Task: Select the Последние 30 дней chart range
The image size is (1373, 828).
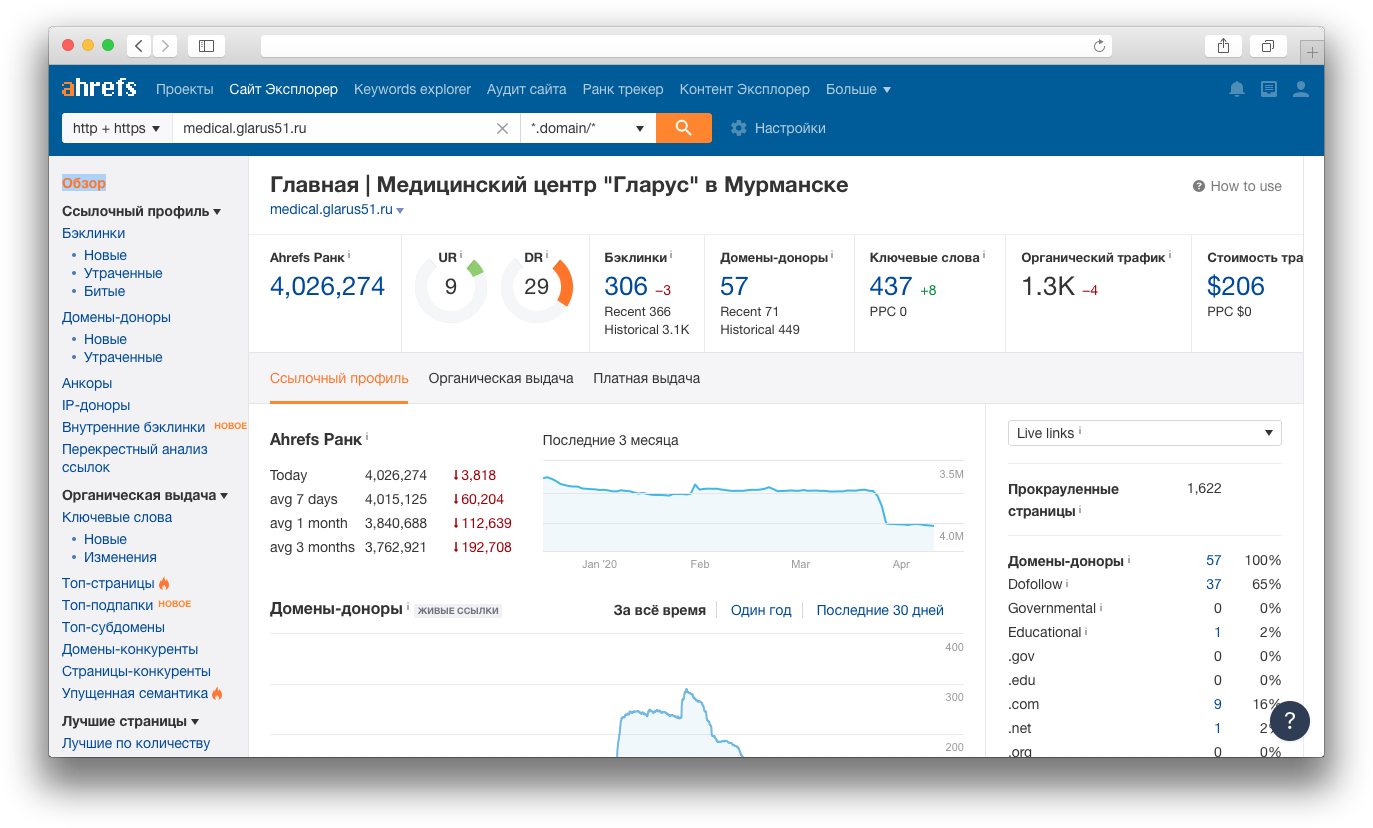Action: pyautogui.click(x=880, y=610)
